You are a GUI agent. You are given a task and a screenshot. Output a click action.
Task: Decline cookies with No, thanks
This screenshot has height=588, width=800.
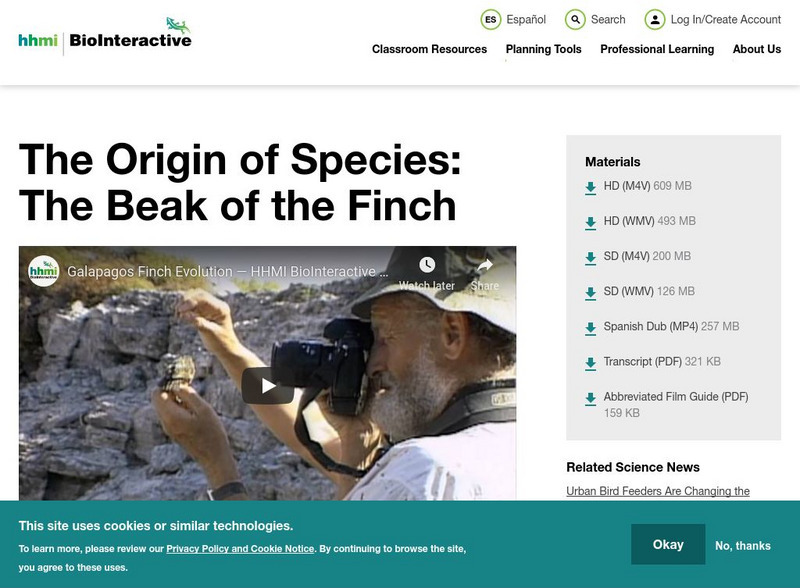pos(742,545)
